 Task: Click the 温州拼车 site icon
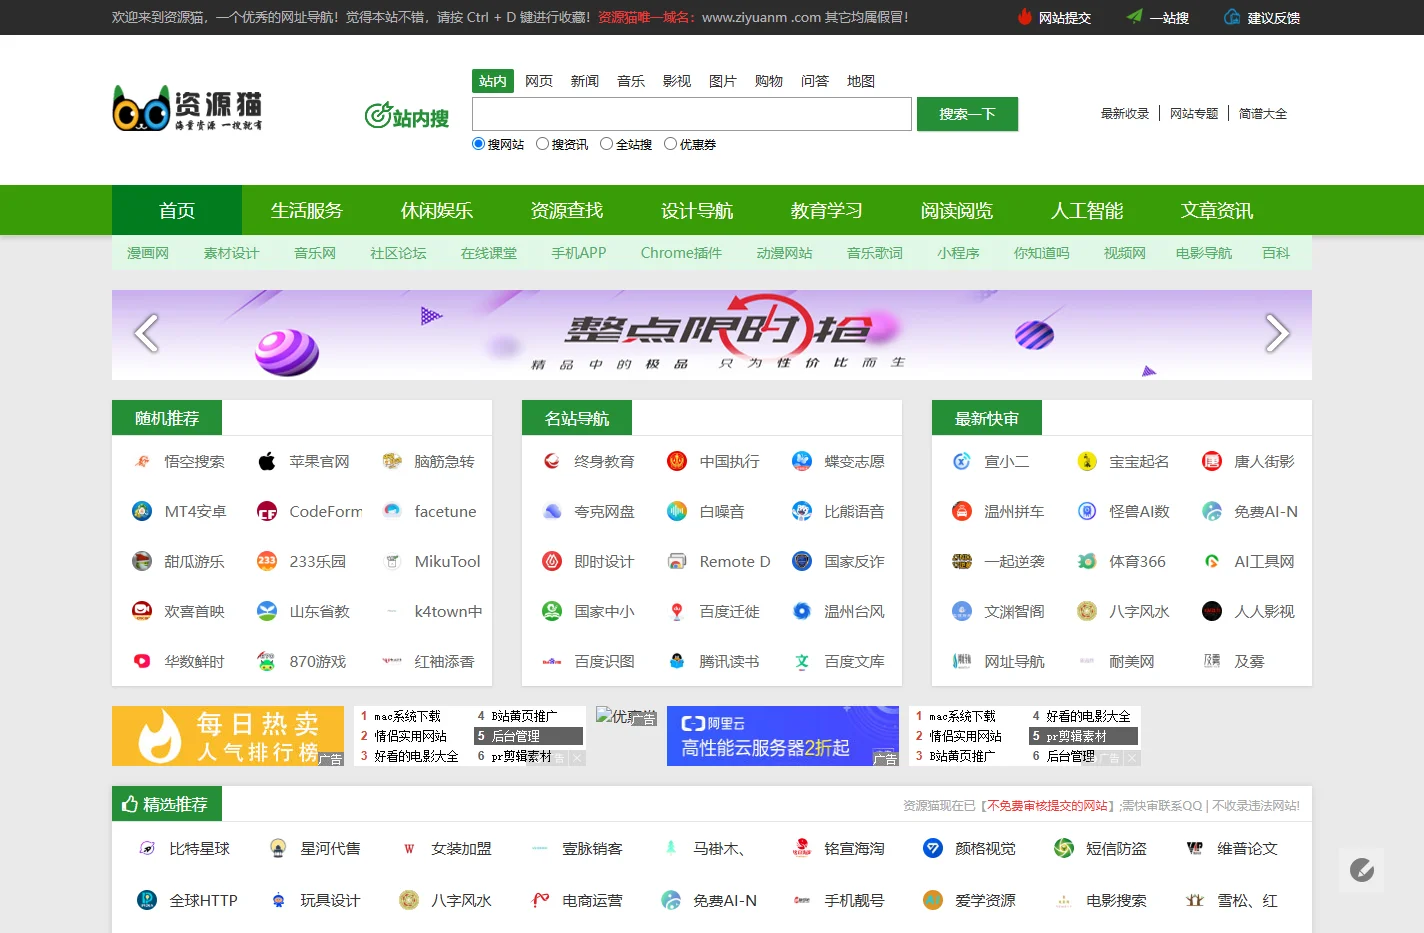[x=962, y=511]
